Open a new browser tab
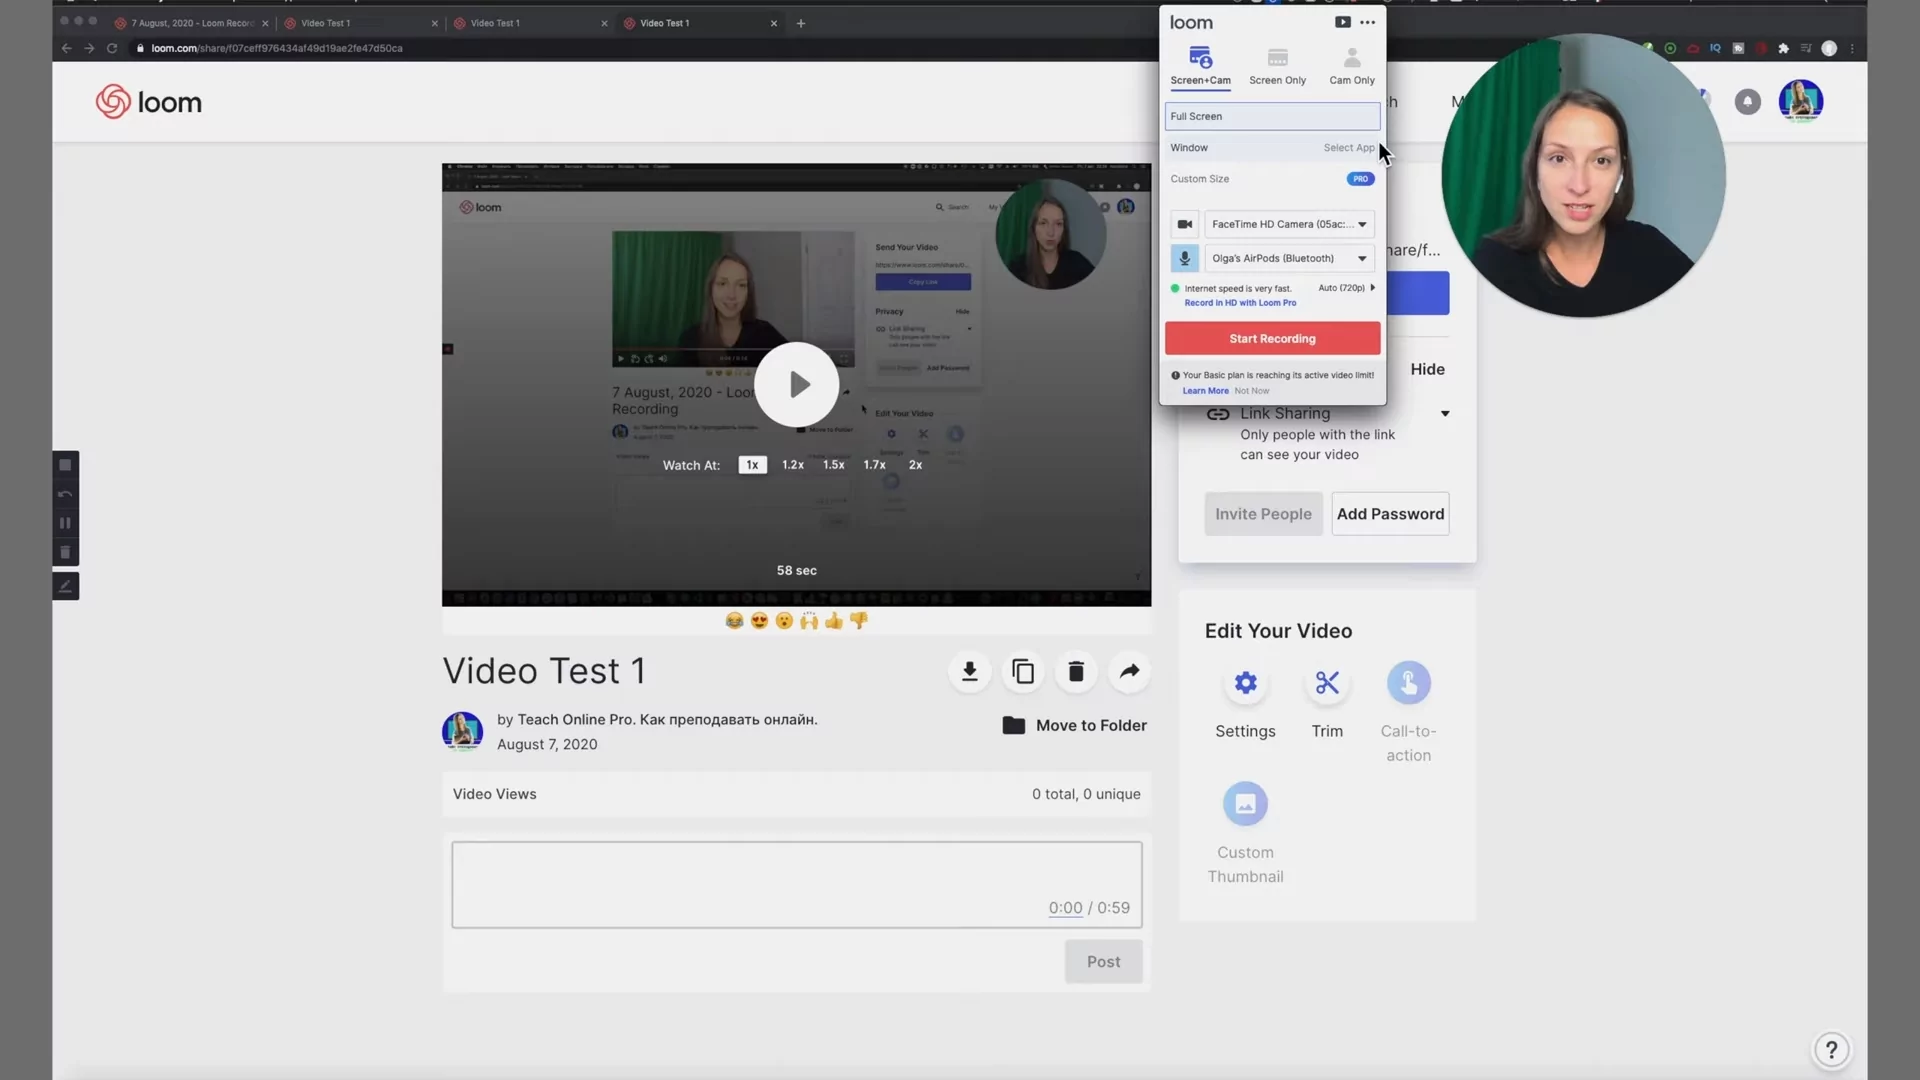This screenshot has width=1920, height=1080. (800, 23)
